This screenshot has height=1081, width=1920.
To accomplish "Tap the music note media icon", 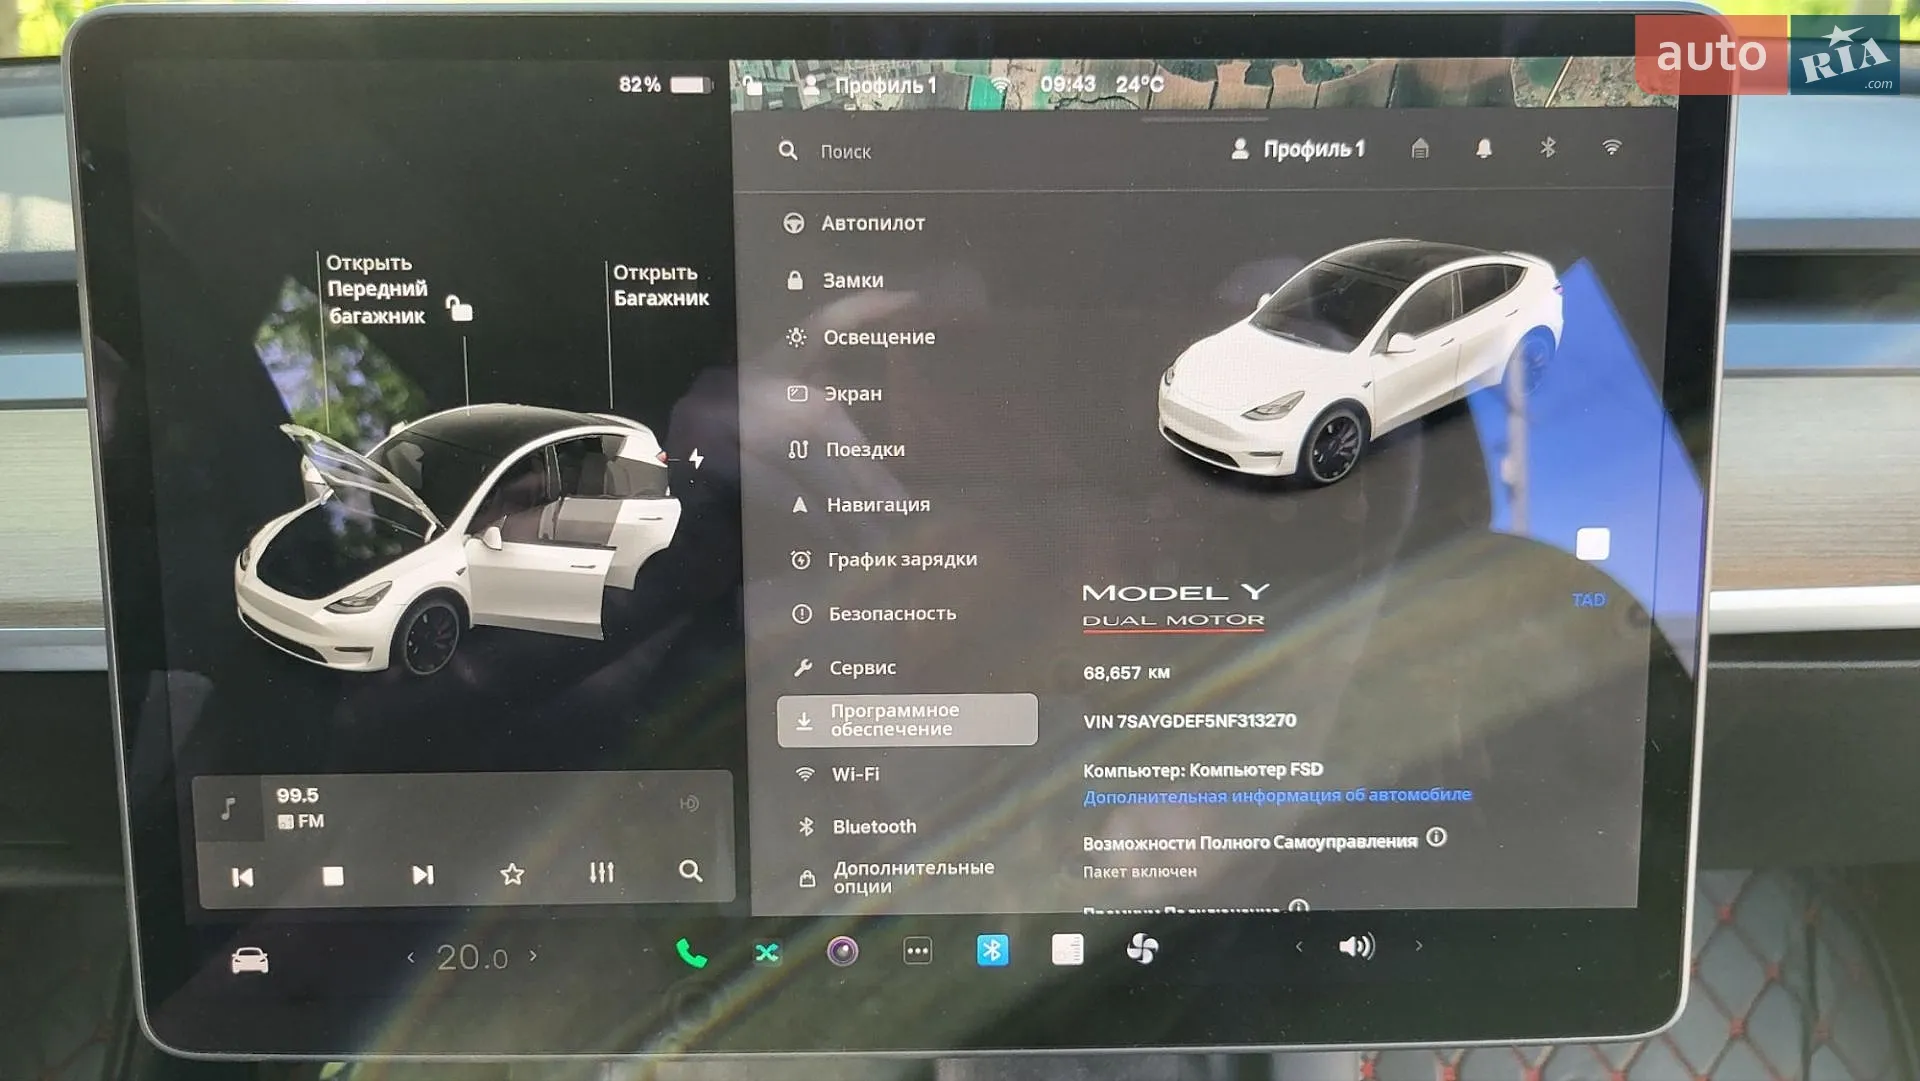I will point(228,808).
